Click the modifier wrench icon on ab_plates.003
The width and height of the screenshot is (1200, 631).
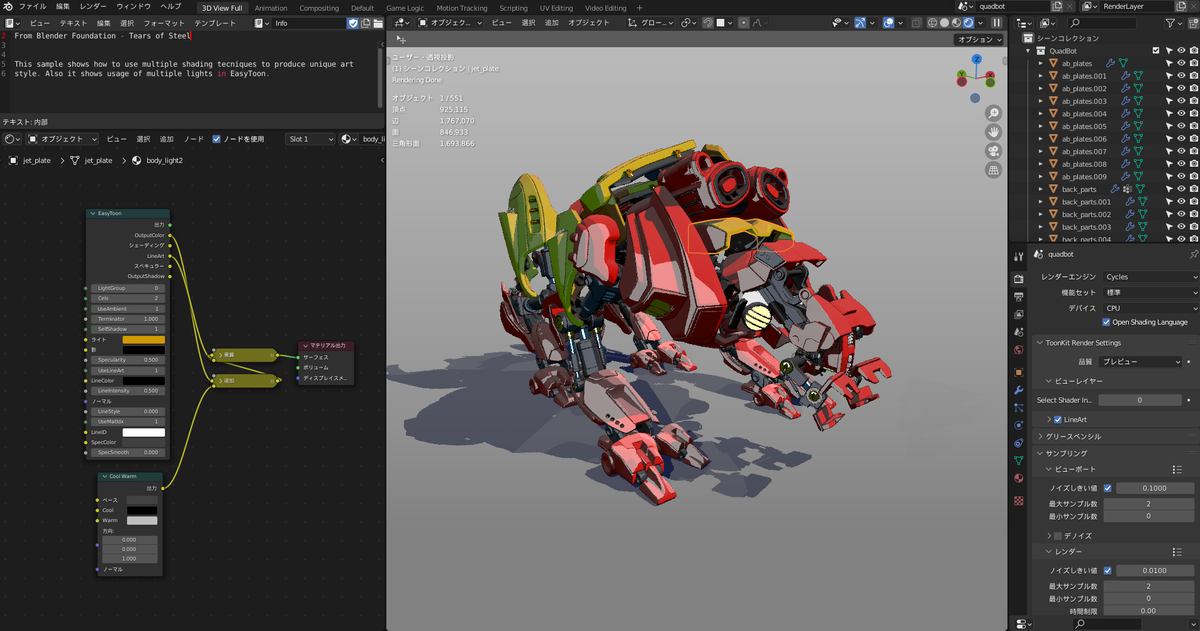[1124, 101]
